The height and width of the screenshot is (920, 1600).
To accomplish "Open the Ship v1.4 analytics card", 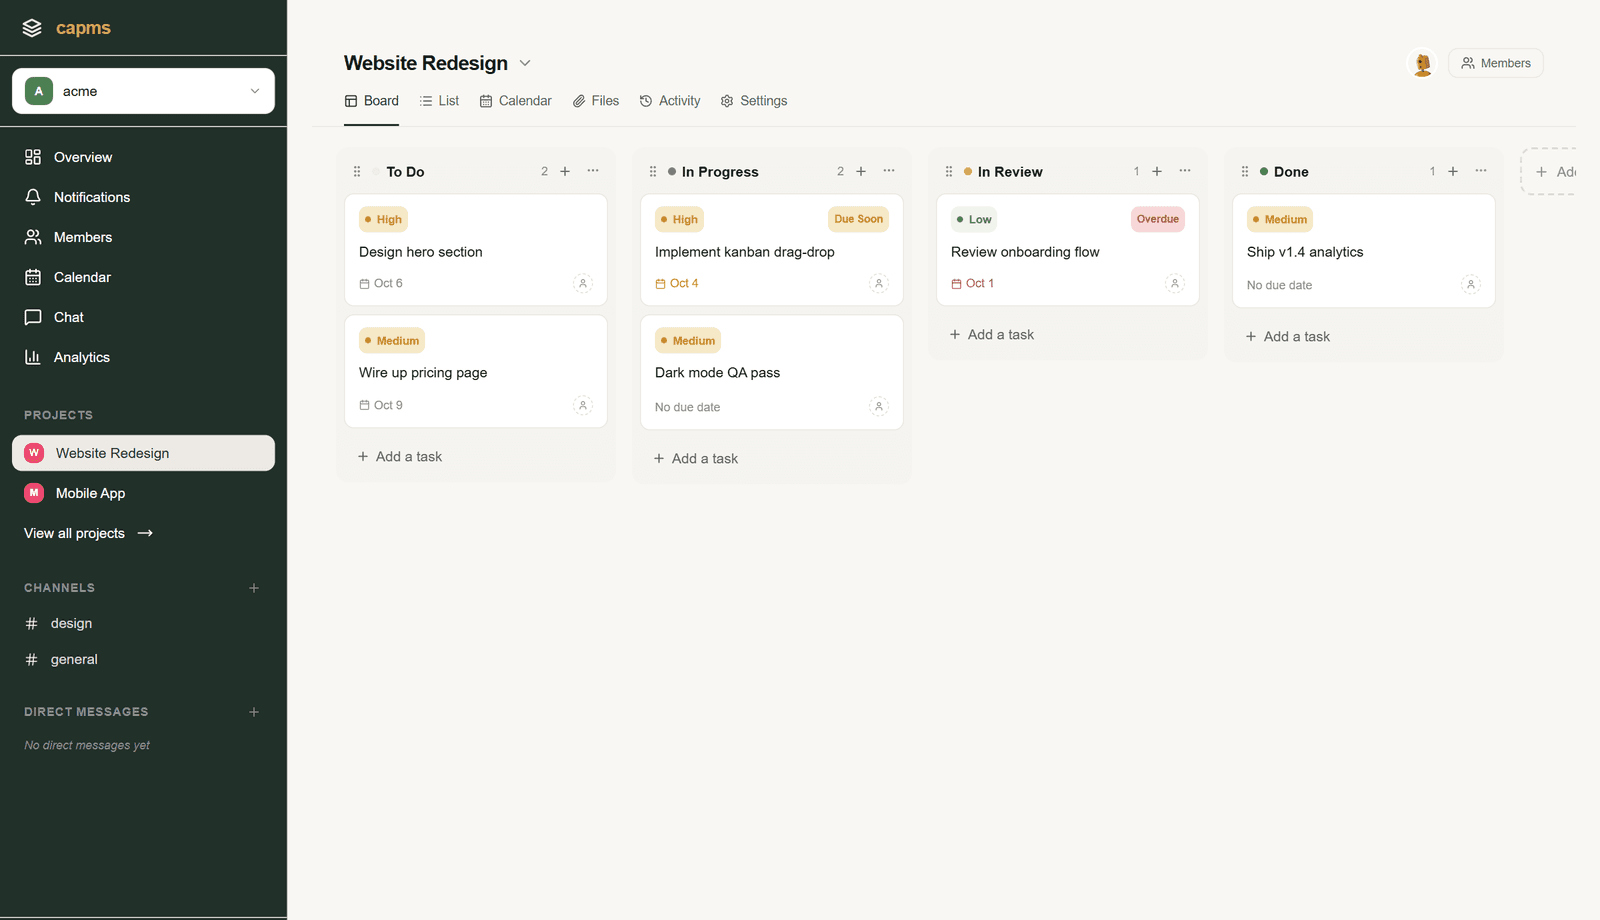I will point(1364,251).
